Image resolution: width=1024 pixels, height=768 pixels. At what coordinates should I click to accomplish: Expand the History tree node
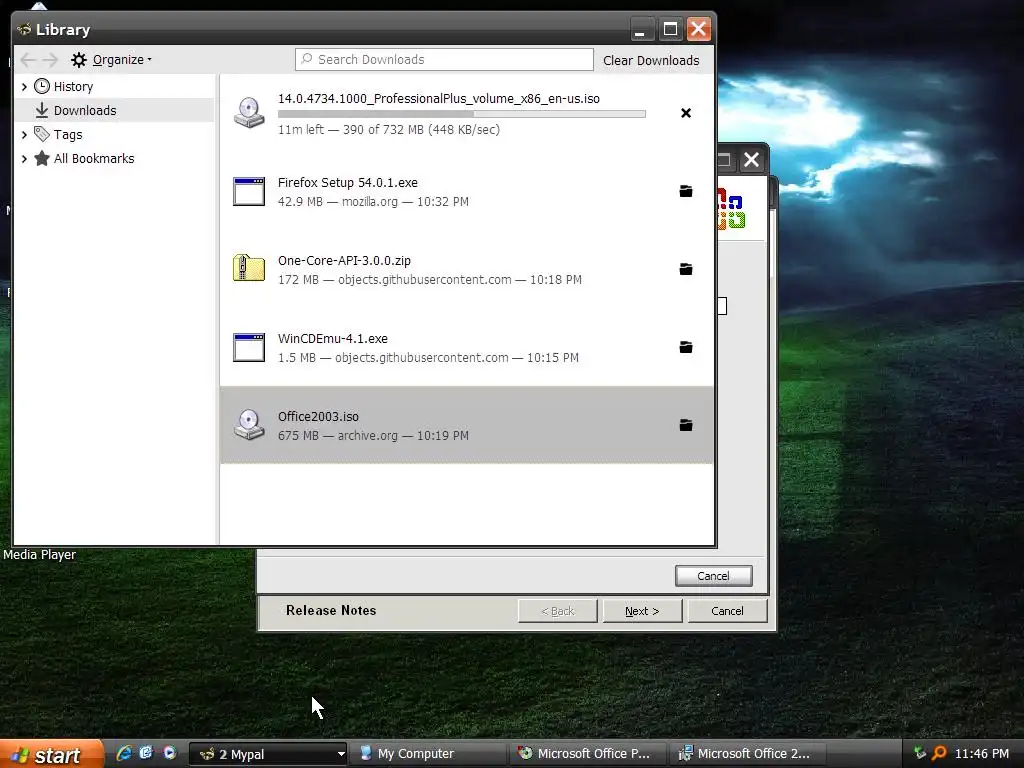tap(24, 86)
